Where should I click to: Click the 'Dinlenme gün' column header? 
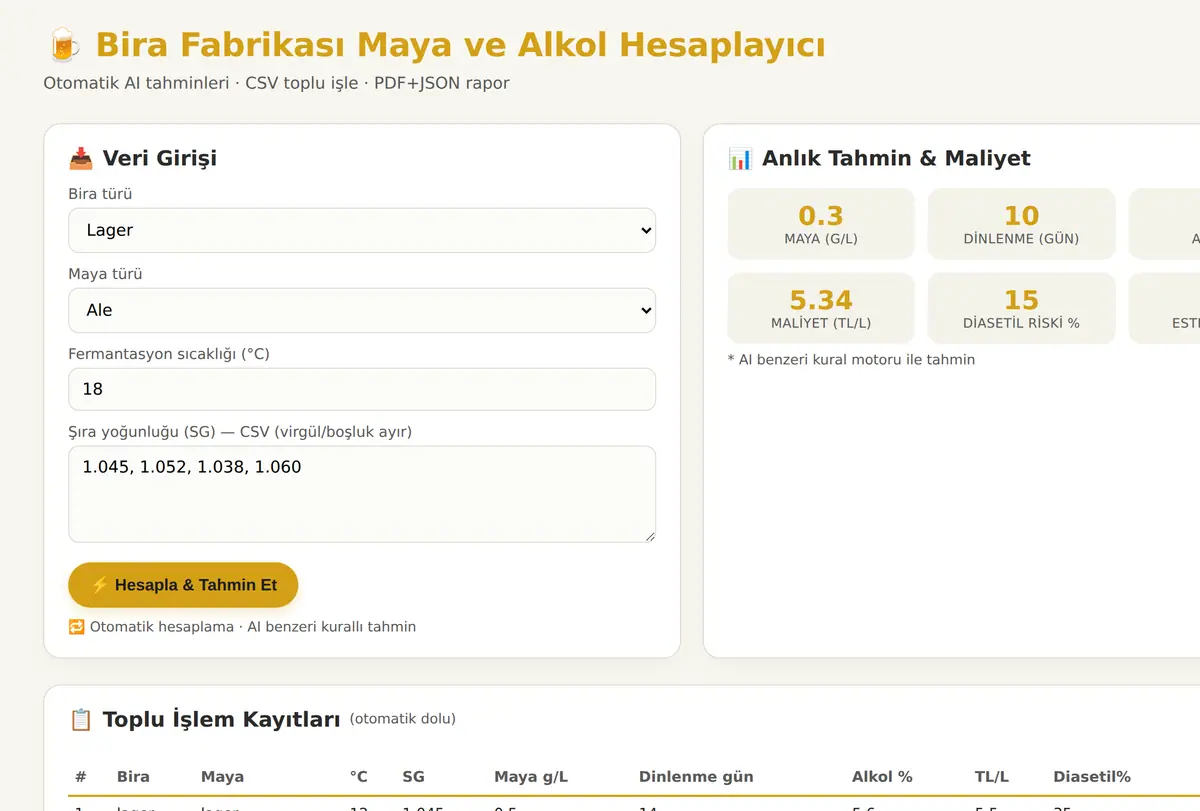click(696, 776)
